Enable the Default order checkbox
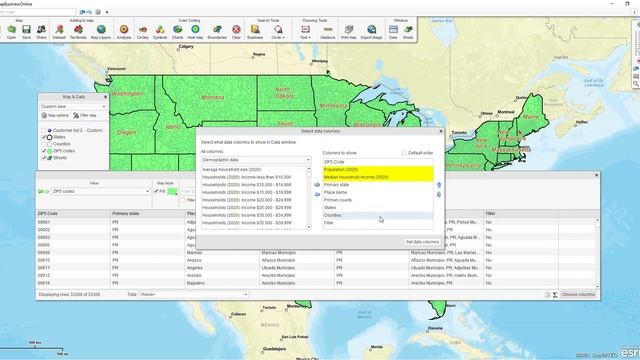The image size is (640, 360). point(404,153)
